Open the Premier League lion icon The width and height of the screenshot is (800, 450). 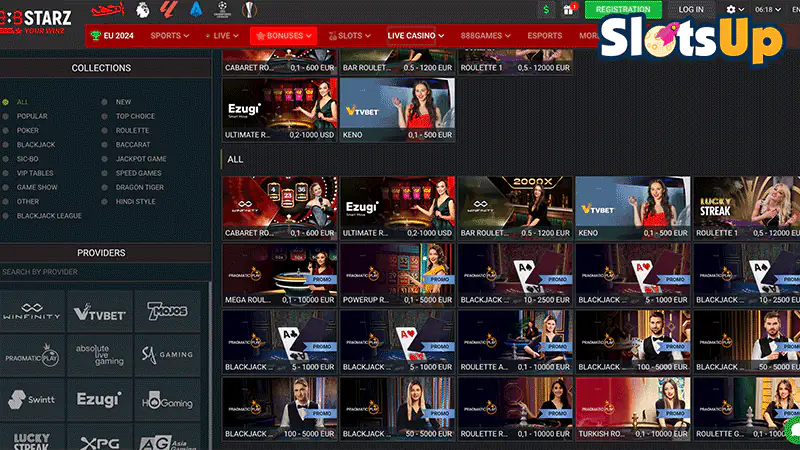pyautogui.click(x=143, y=10)
